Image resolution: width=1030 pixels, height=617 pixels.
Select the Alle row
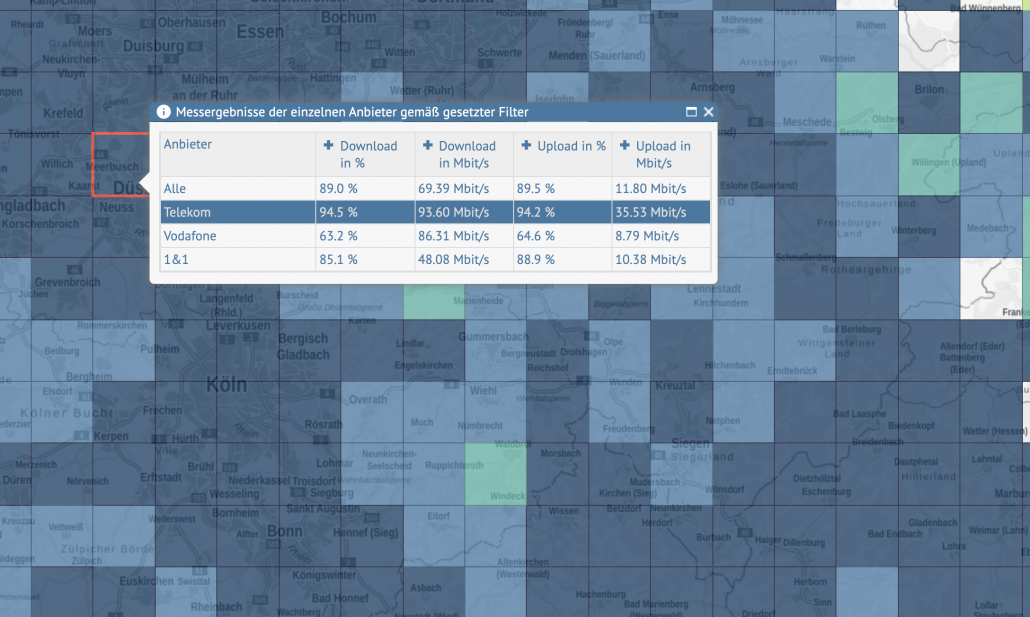point(436,189)
